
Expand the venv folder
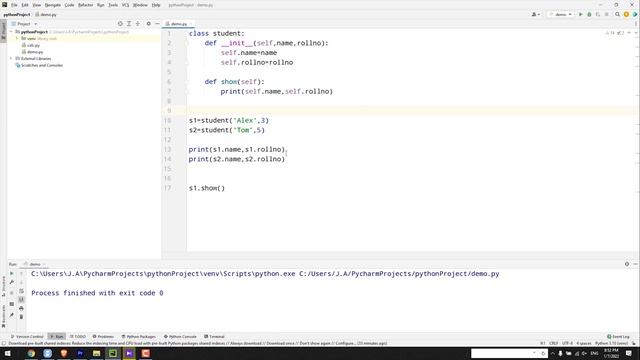pyautogui.click(x=17, y=38)
